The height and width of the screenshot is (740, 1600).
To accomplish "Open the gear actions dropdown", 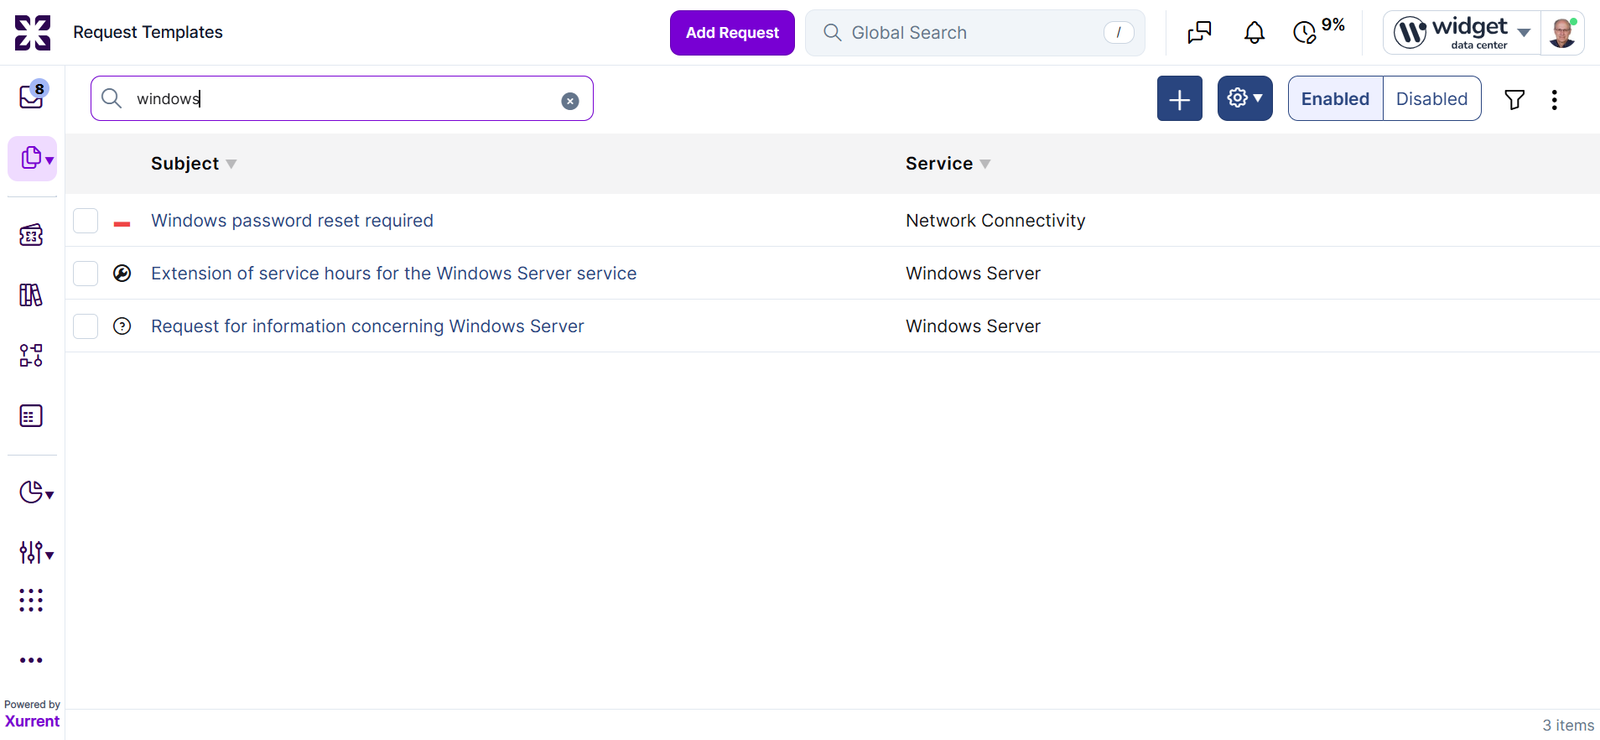I will pyautogui.click(x=1245, y=99).
